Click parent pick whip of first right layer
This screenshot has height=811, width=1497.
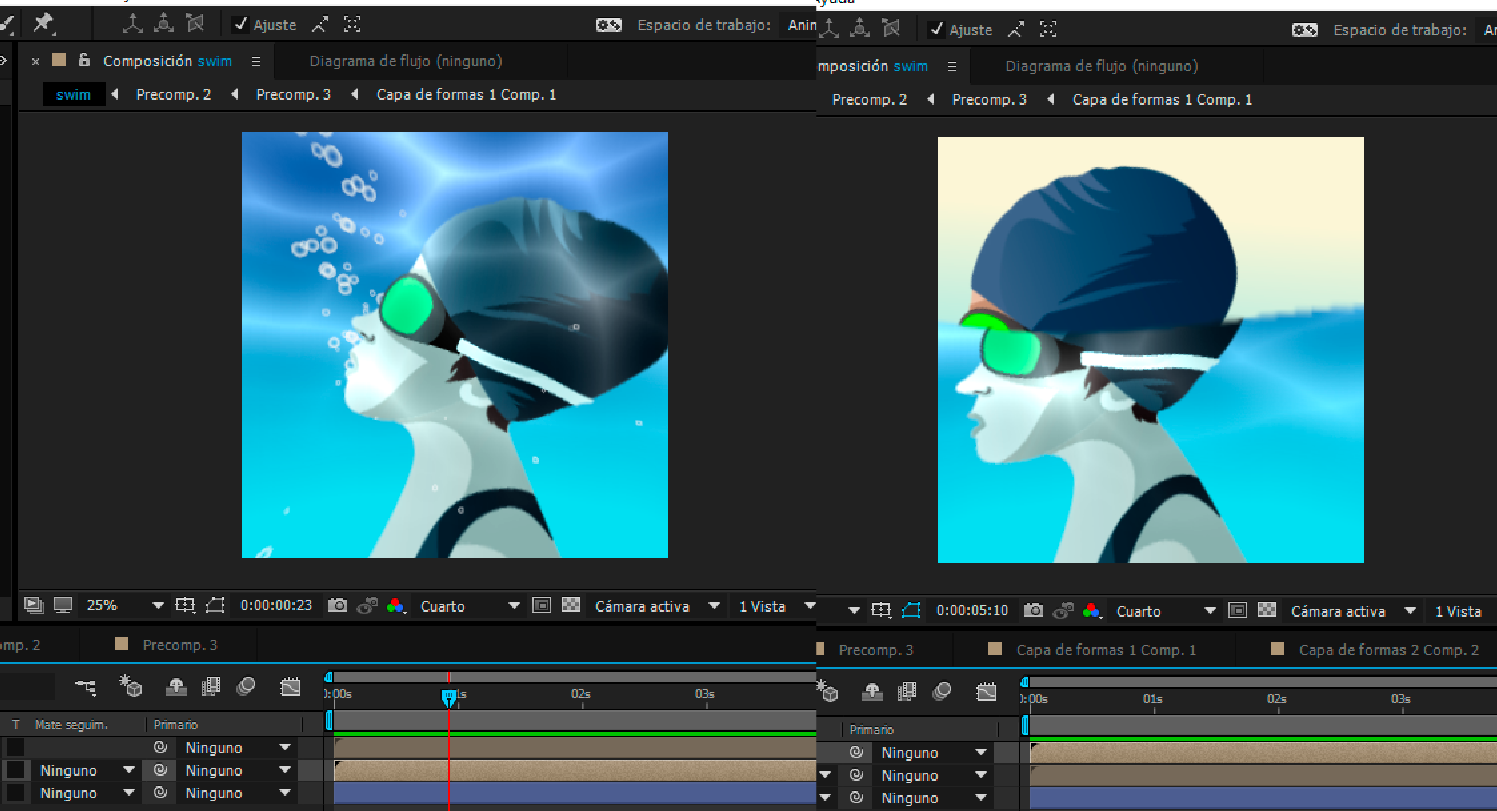[856, 752]
